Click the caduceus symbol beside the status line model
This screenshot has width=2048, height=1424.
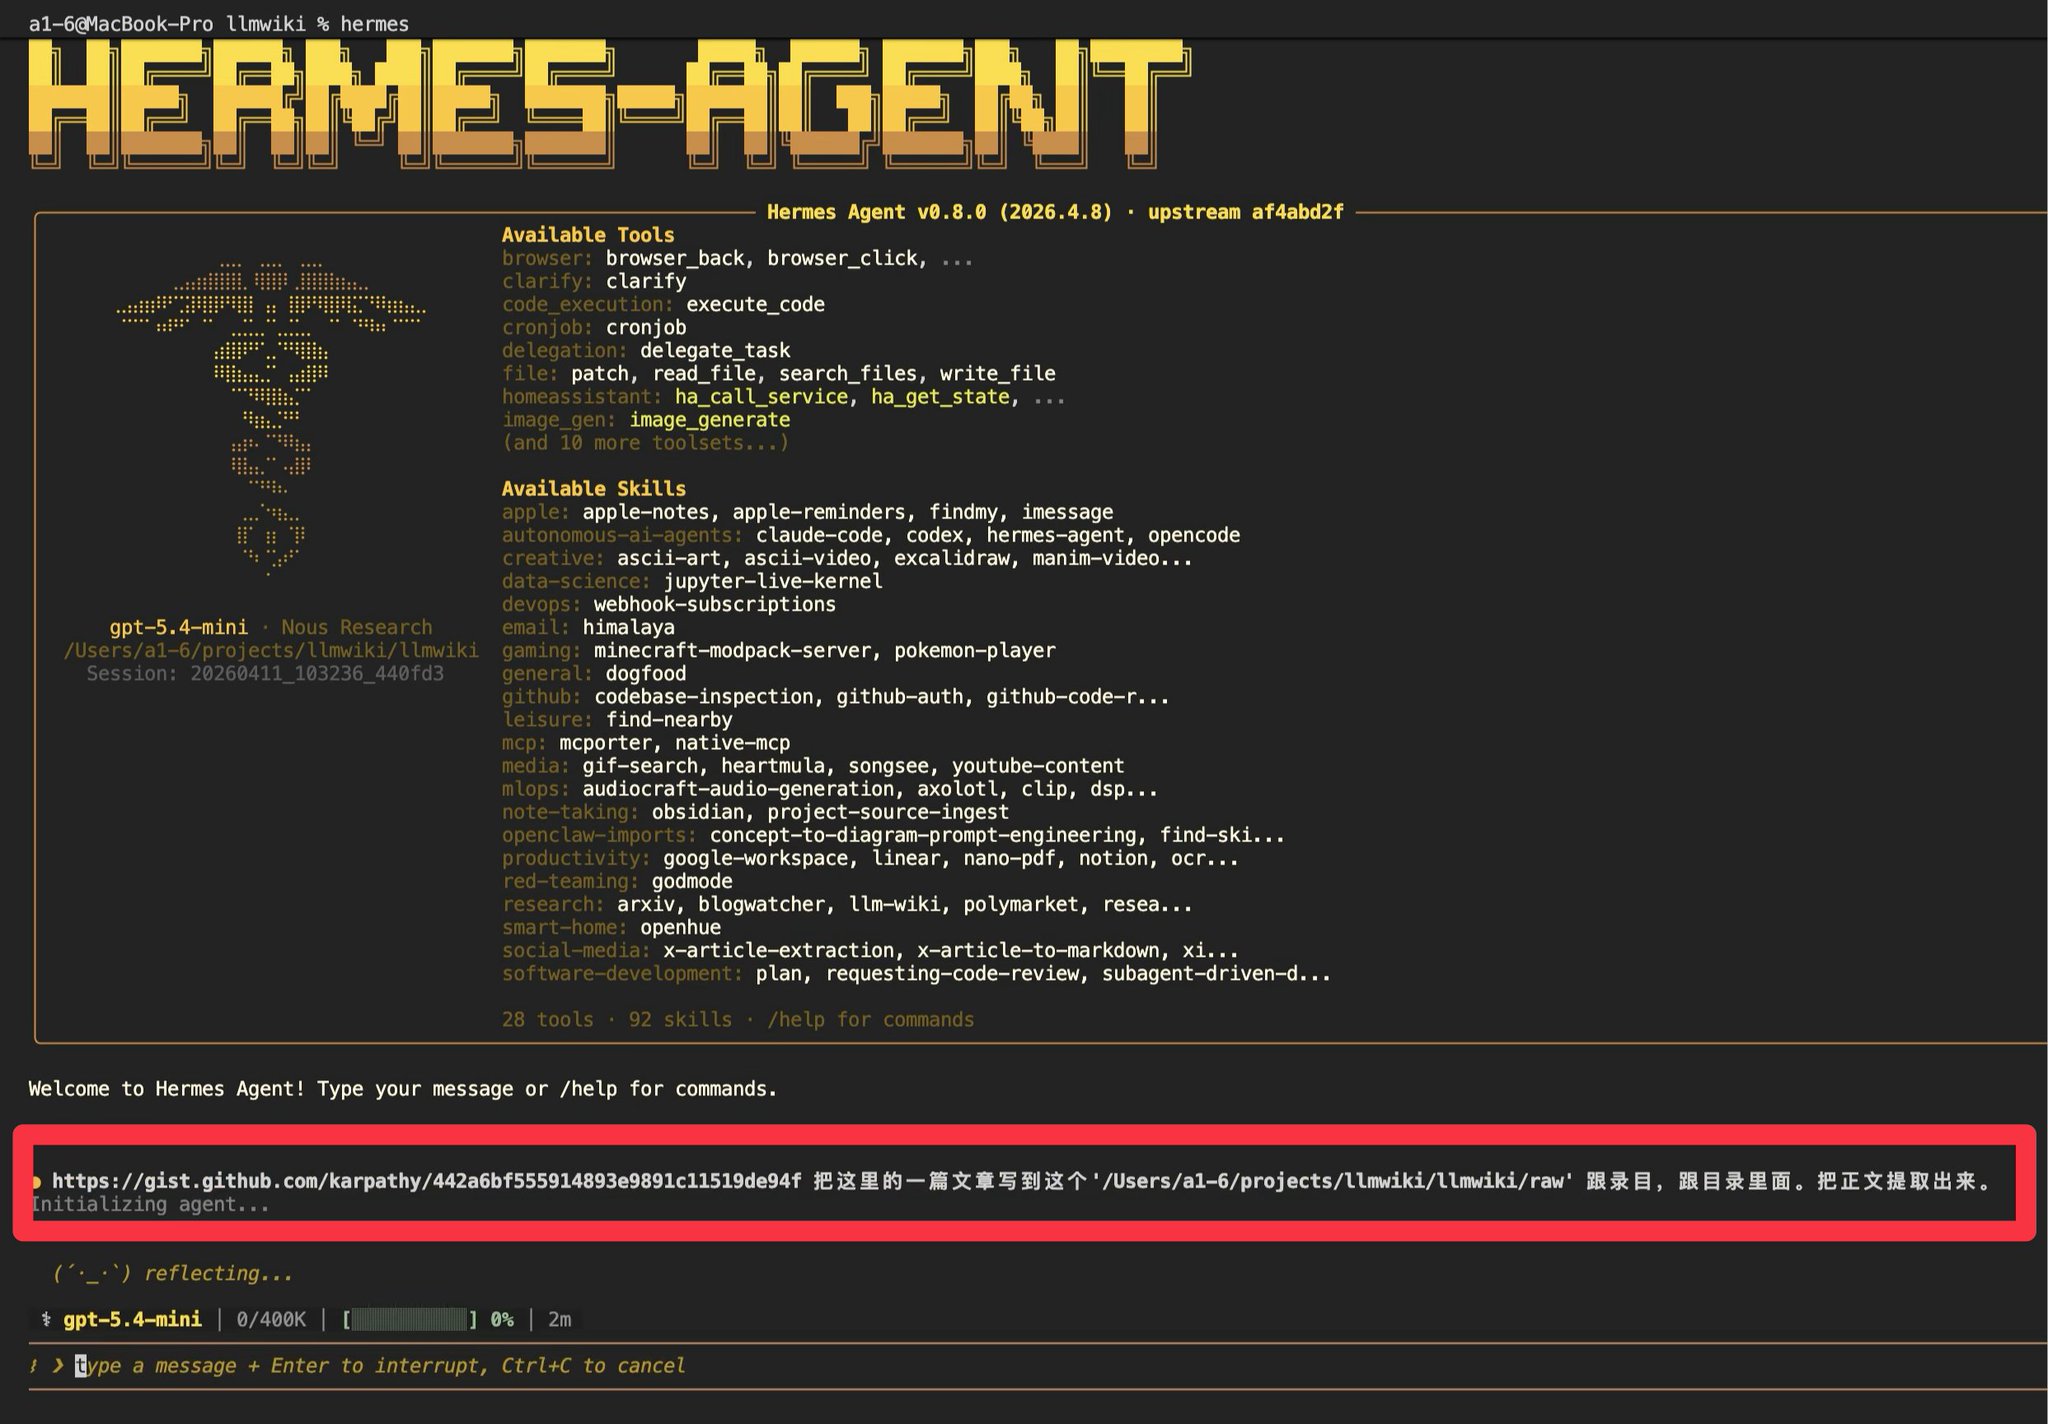pyautogui.click(x=46, y=1320)
